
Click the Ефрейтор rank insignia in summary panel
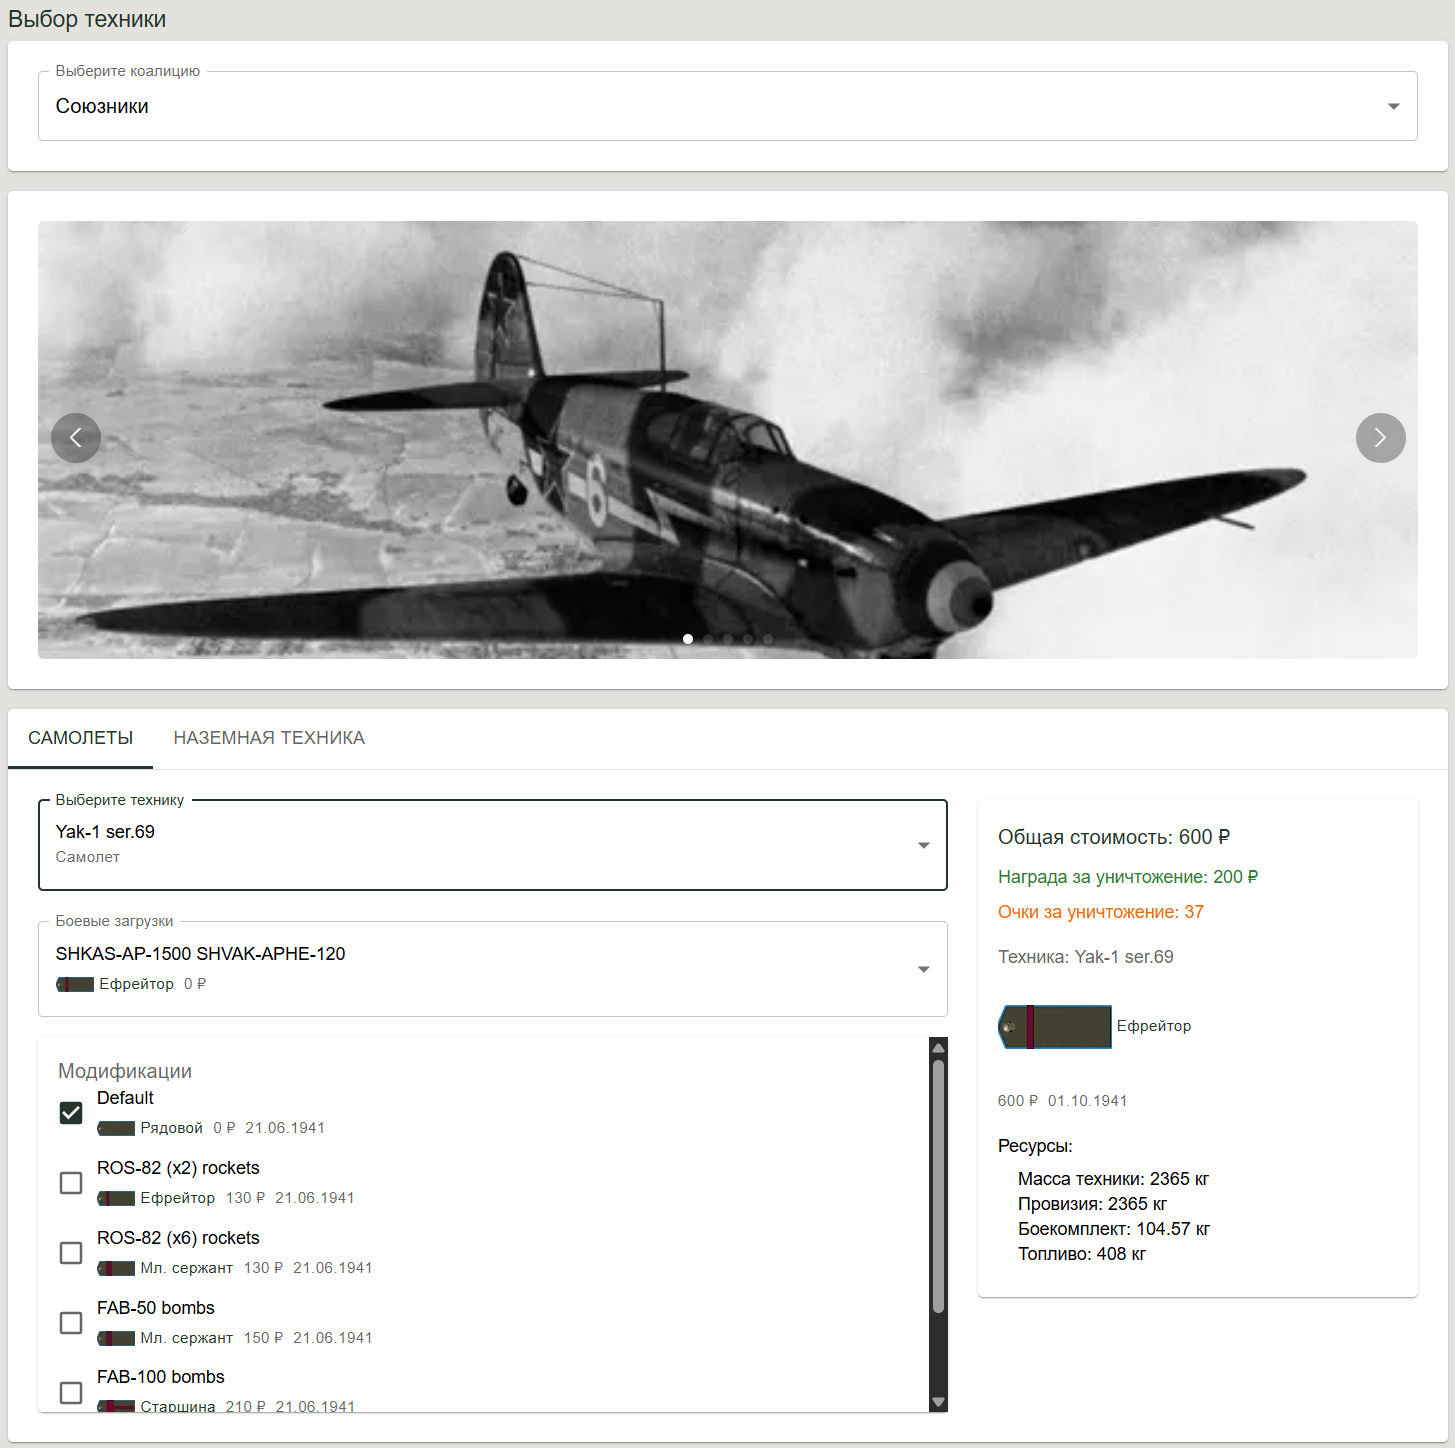[x=1055, y=1027]
